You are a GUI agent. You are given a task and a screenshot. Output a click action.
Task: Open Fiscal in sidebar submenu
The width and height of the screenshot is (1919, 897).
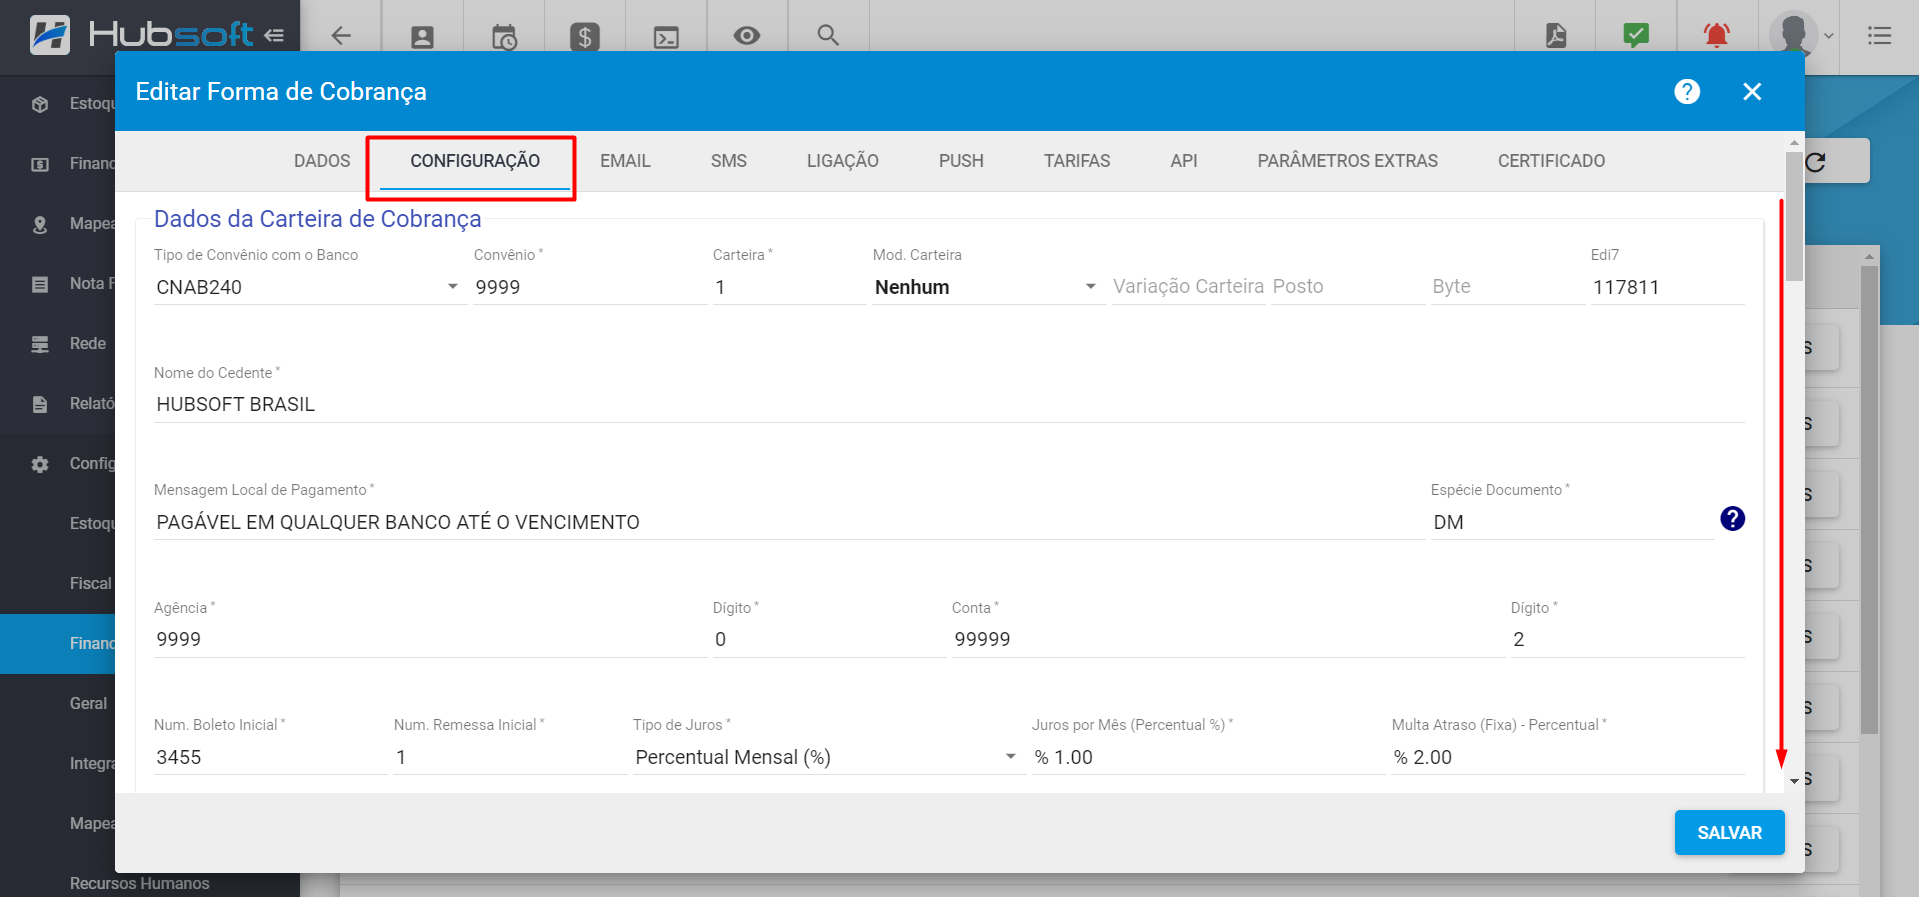click(90, 584)
